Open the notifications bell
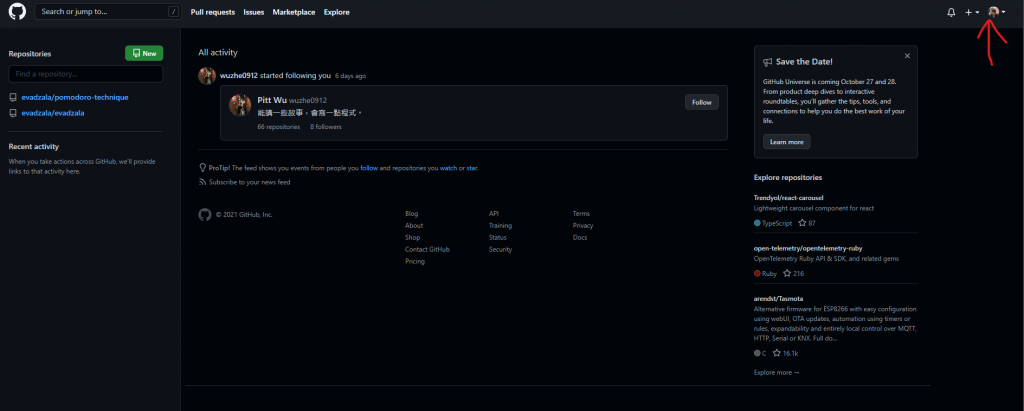Image resolution: width=1024 pixels, height=411 pixels. [951, 12]
